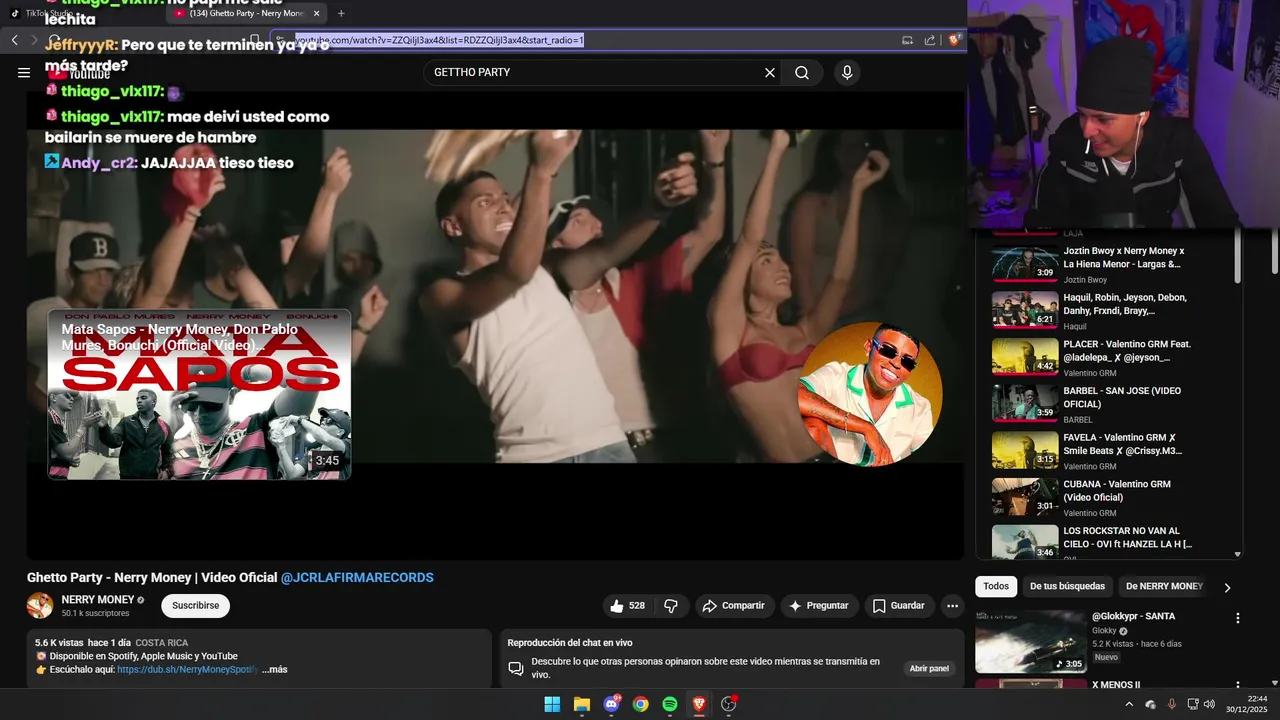Like the video with thumbs-up 528
This screenshot has width=1280, height=720.
click(x=628, y=606)
